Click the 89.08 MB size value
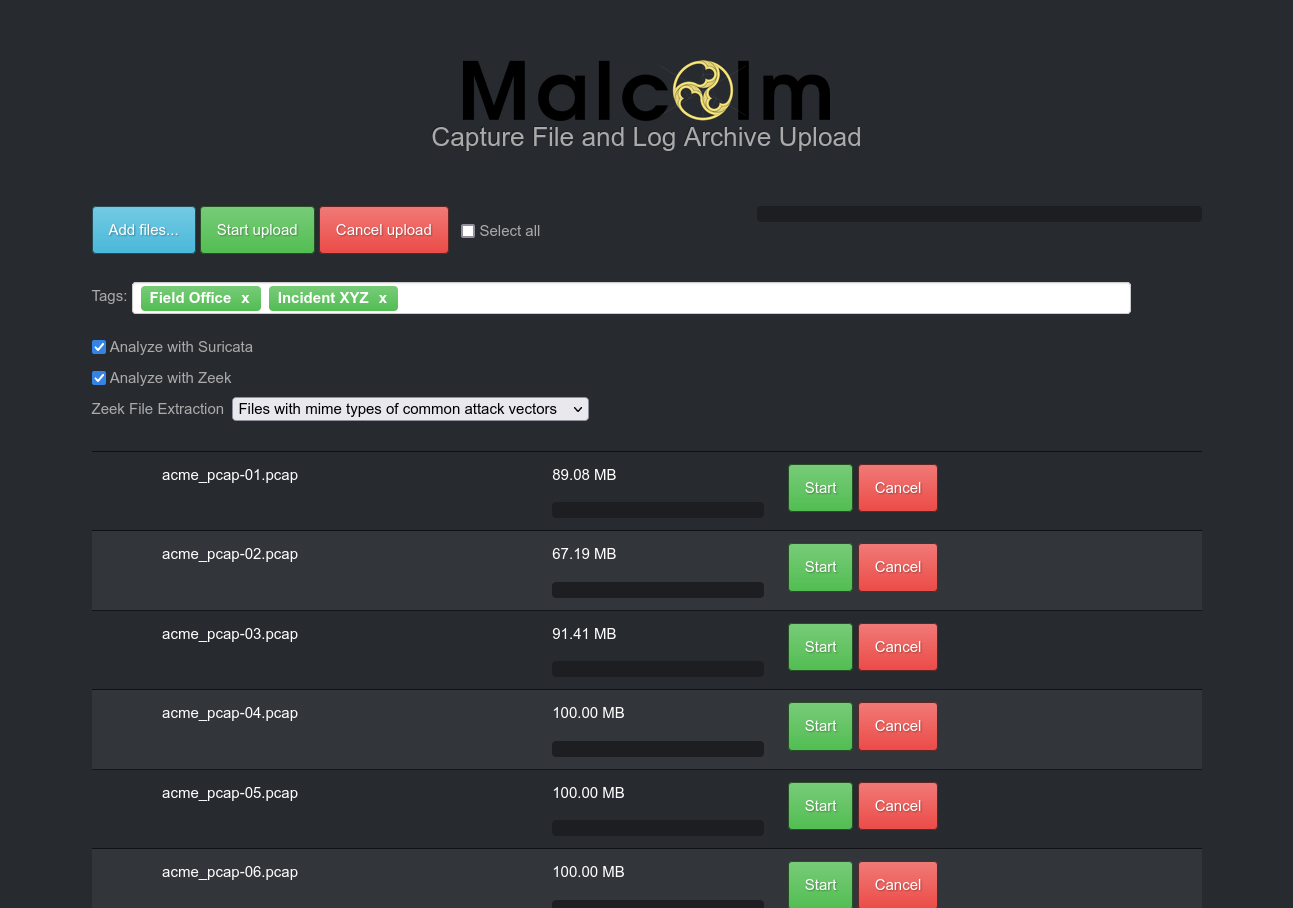 point(584,475)
